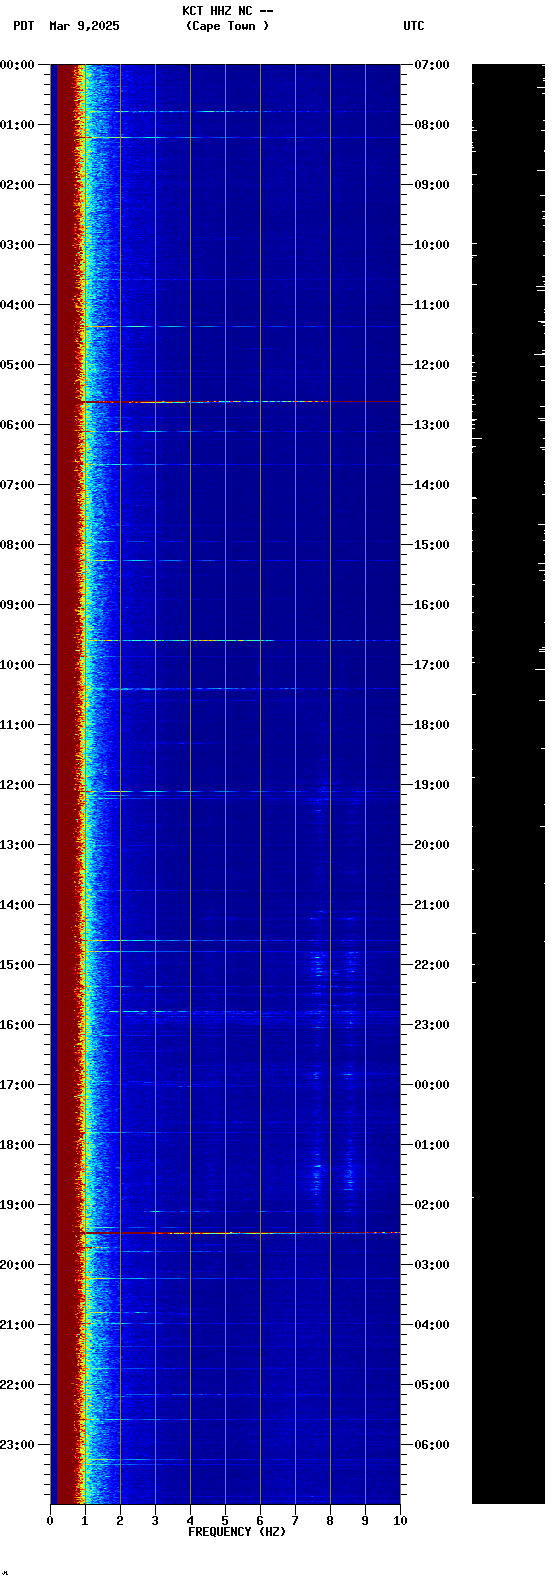Click the frequency tick label 10
Screen dimensions: 552x1584
[400, 1521]
